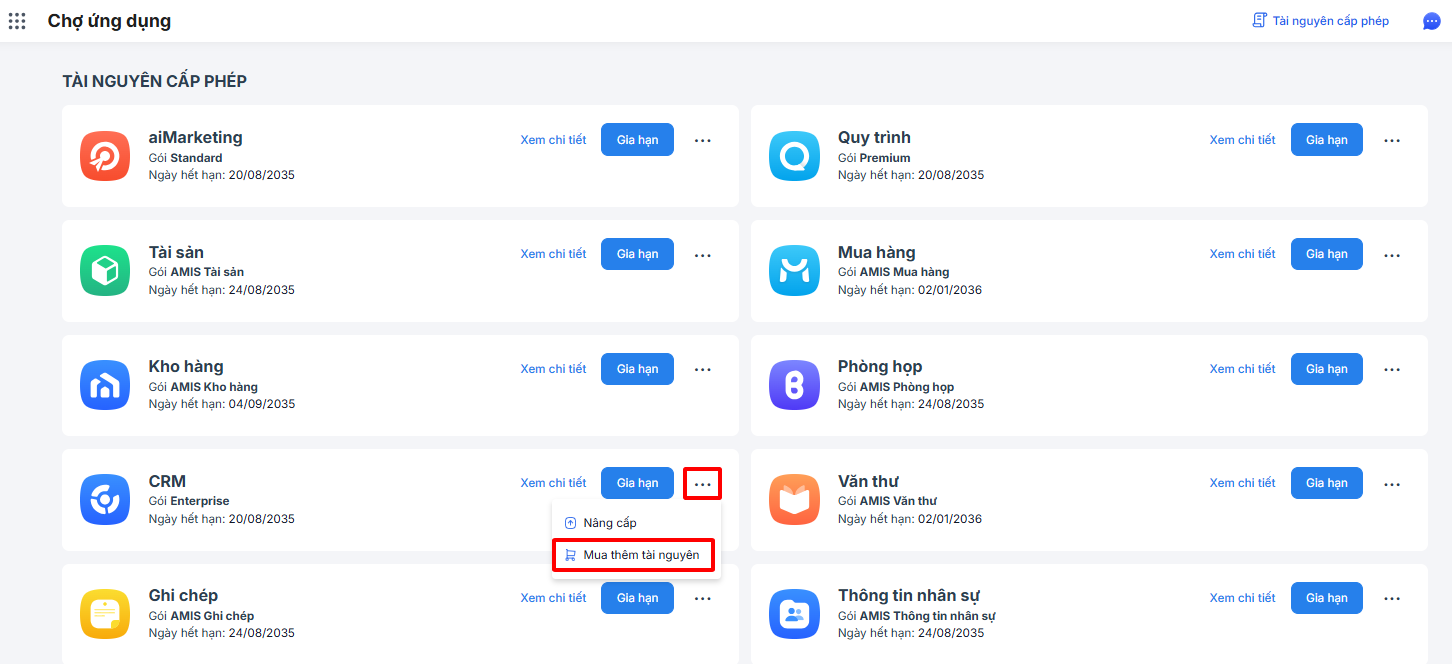Click the Ghi chép app icon

coord(105,614)
